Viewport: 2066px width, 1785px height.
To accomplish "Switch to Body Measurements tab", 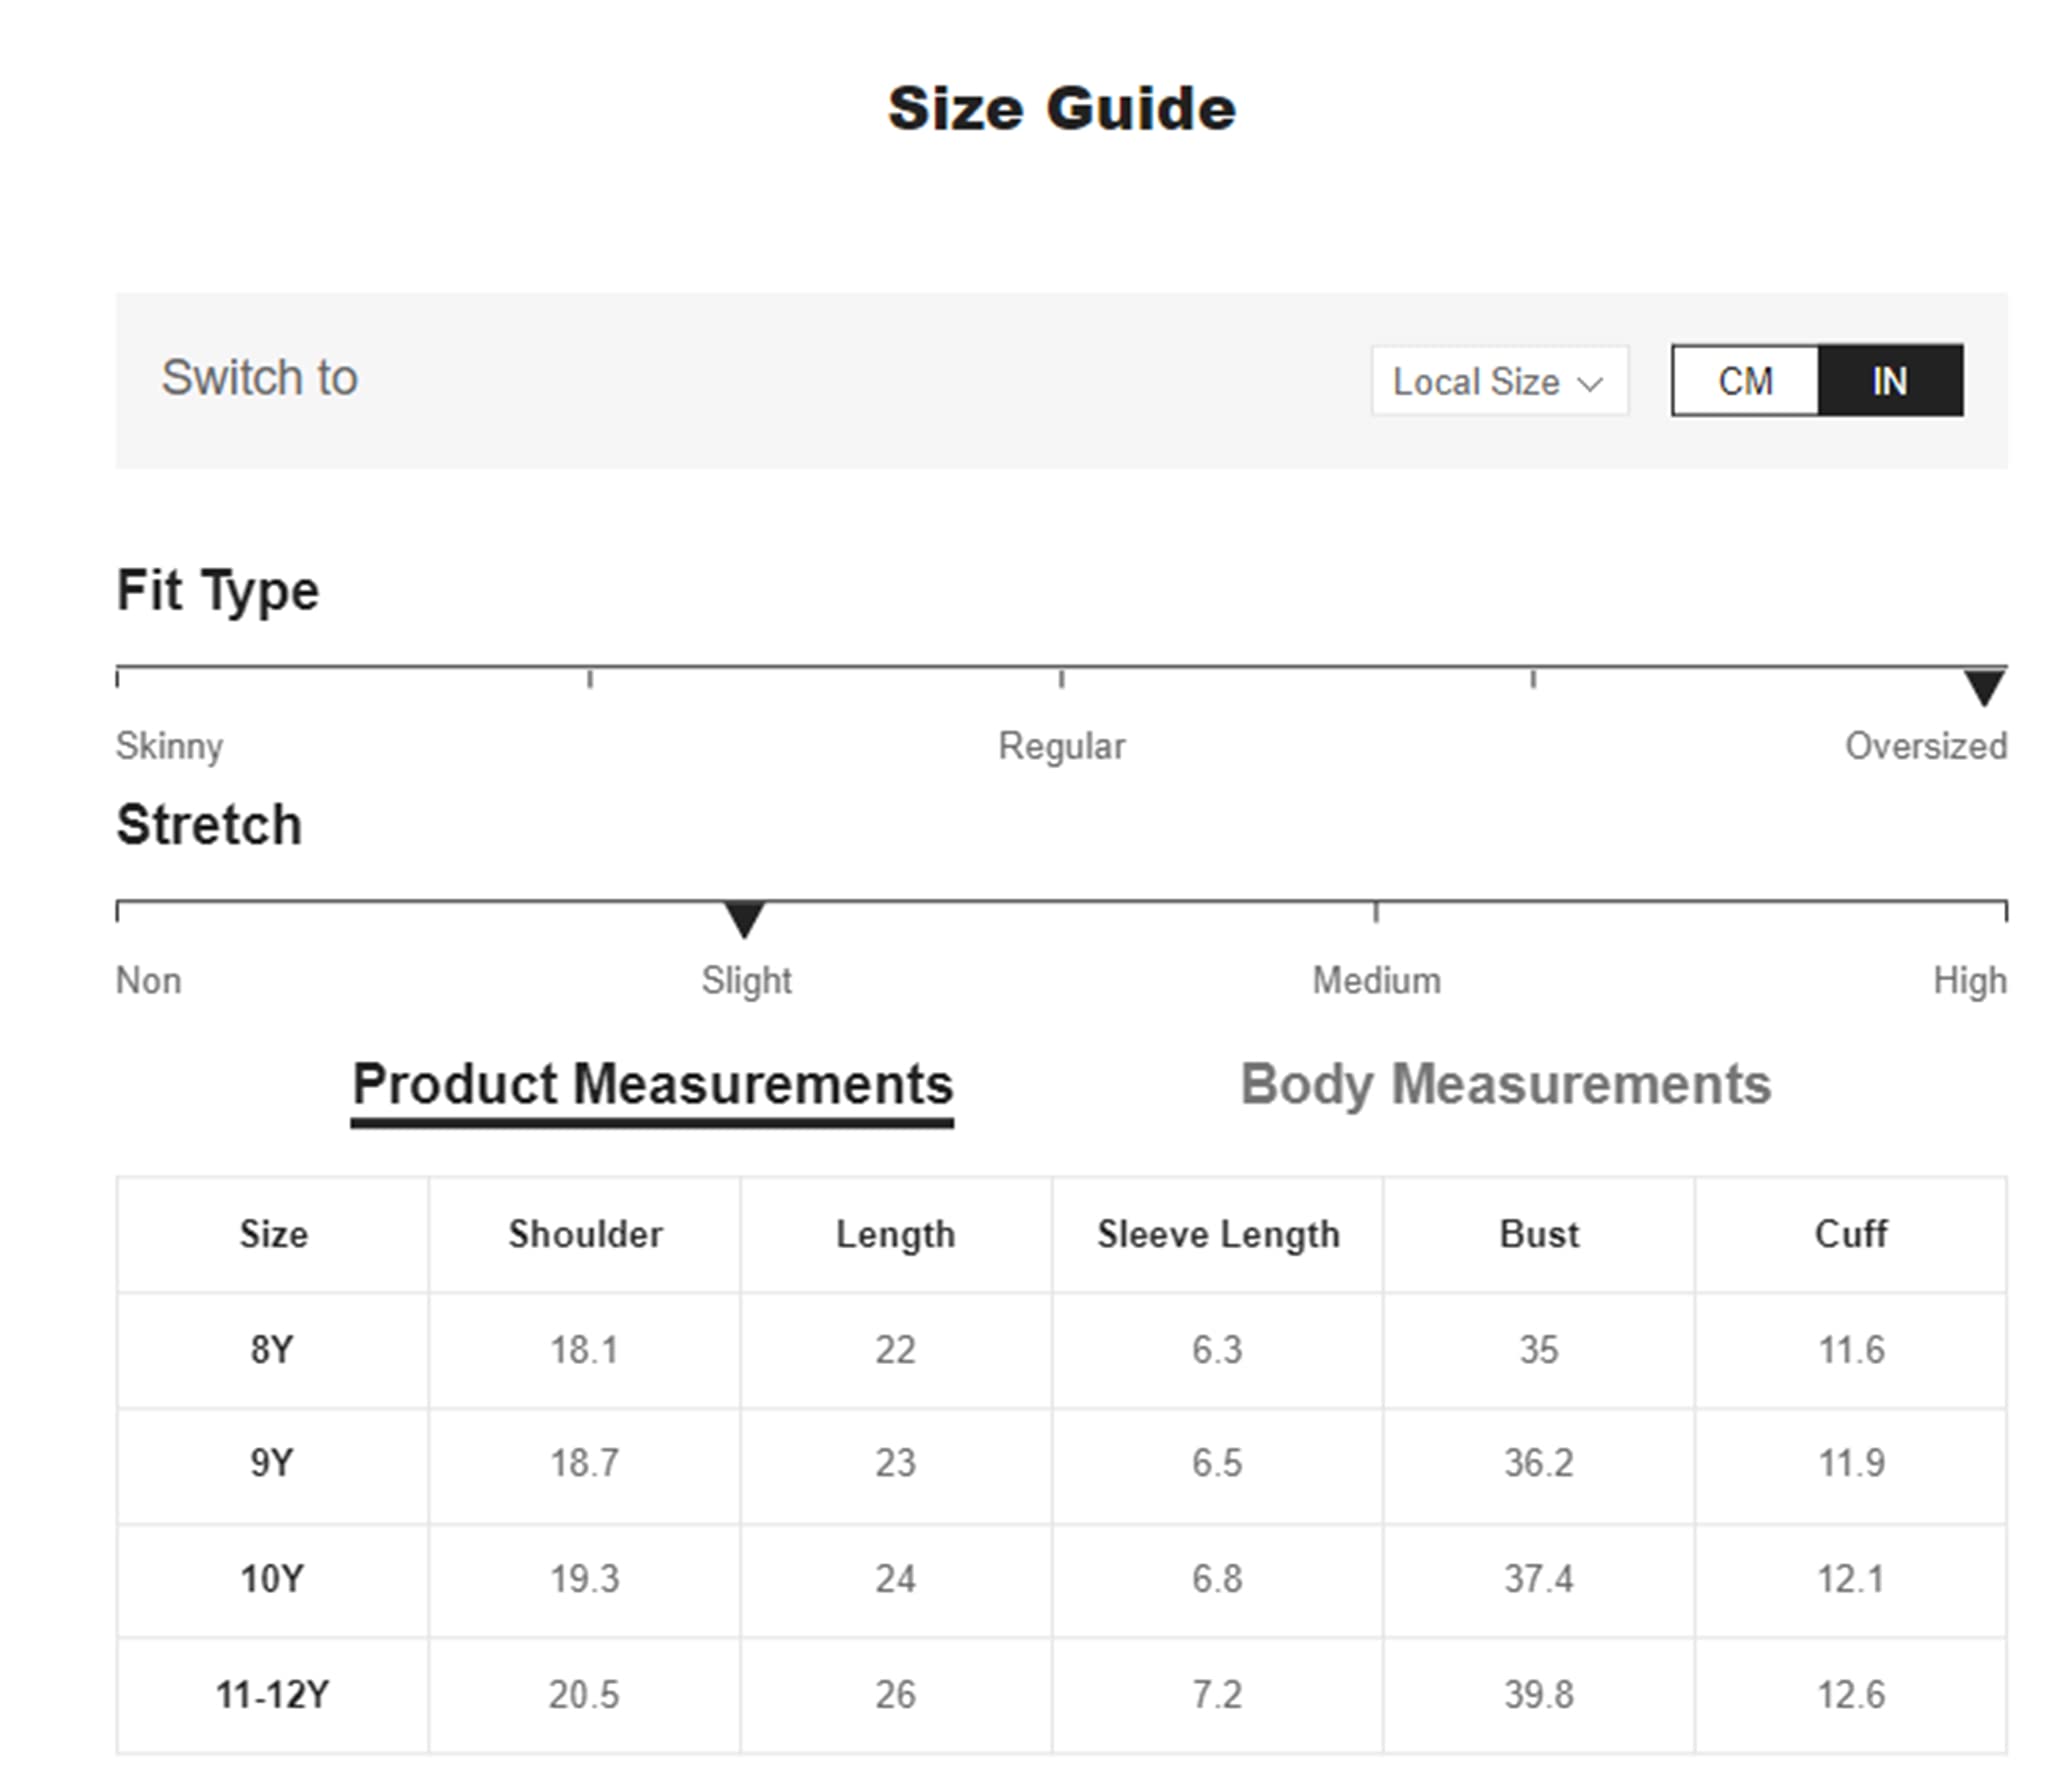I will click(x=1505, y=1084).
